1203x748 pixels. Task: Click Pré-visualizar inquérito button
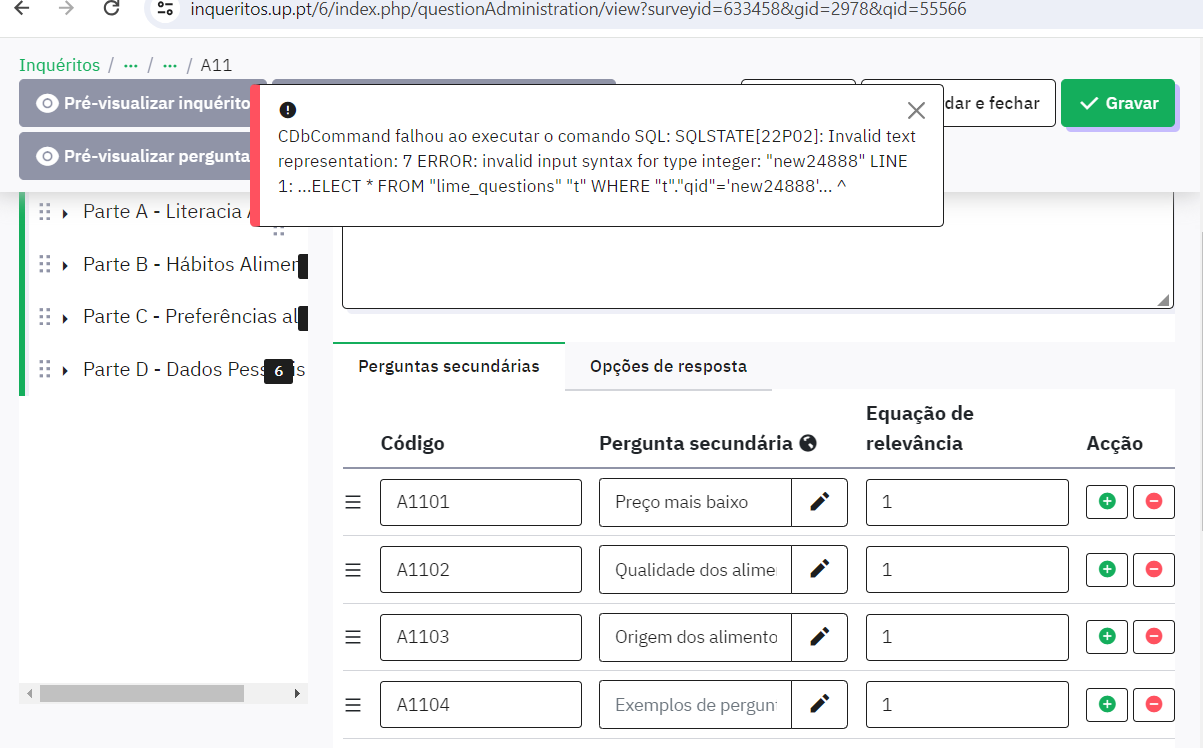click(x=143, y=103)
